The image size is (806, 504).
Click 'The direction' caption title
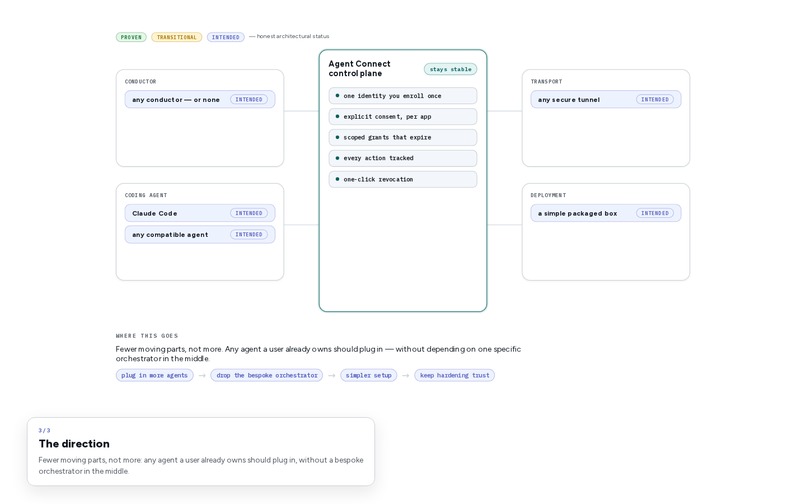click(x=74, y=443)
